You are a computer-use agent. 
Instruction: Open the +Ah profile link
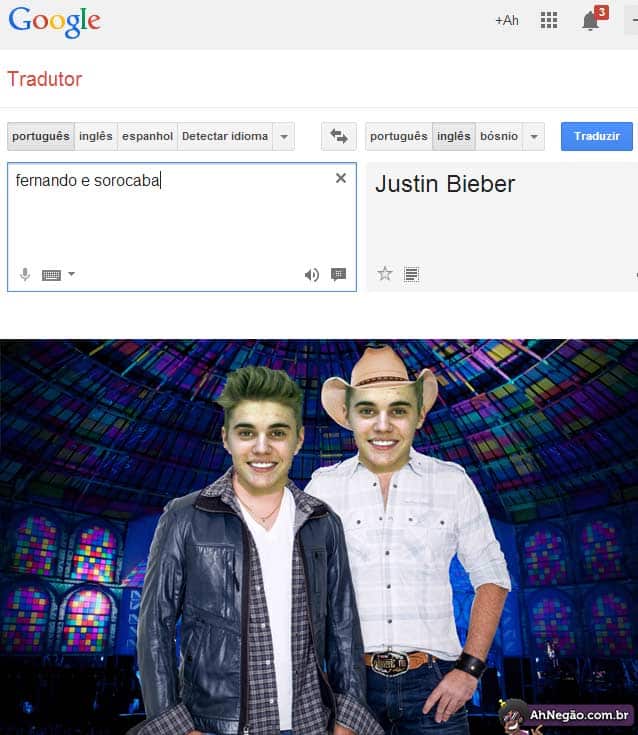[507, 21]
